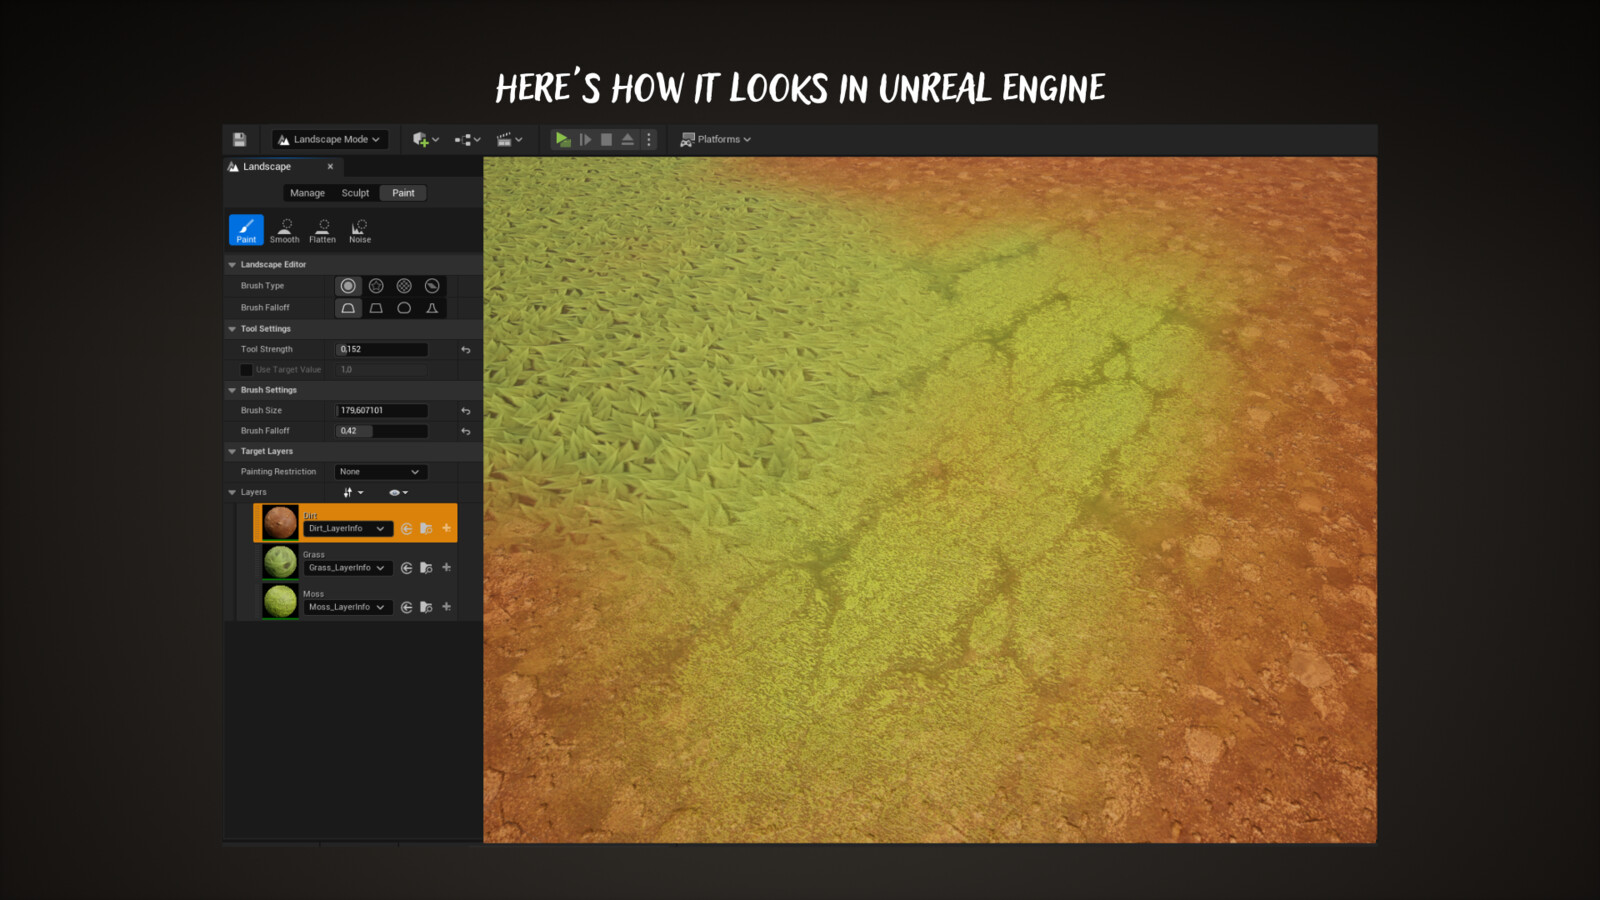Enable the Use Target Value checkbox
1600x900 pixels.
246,370
